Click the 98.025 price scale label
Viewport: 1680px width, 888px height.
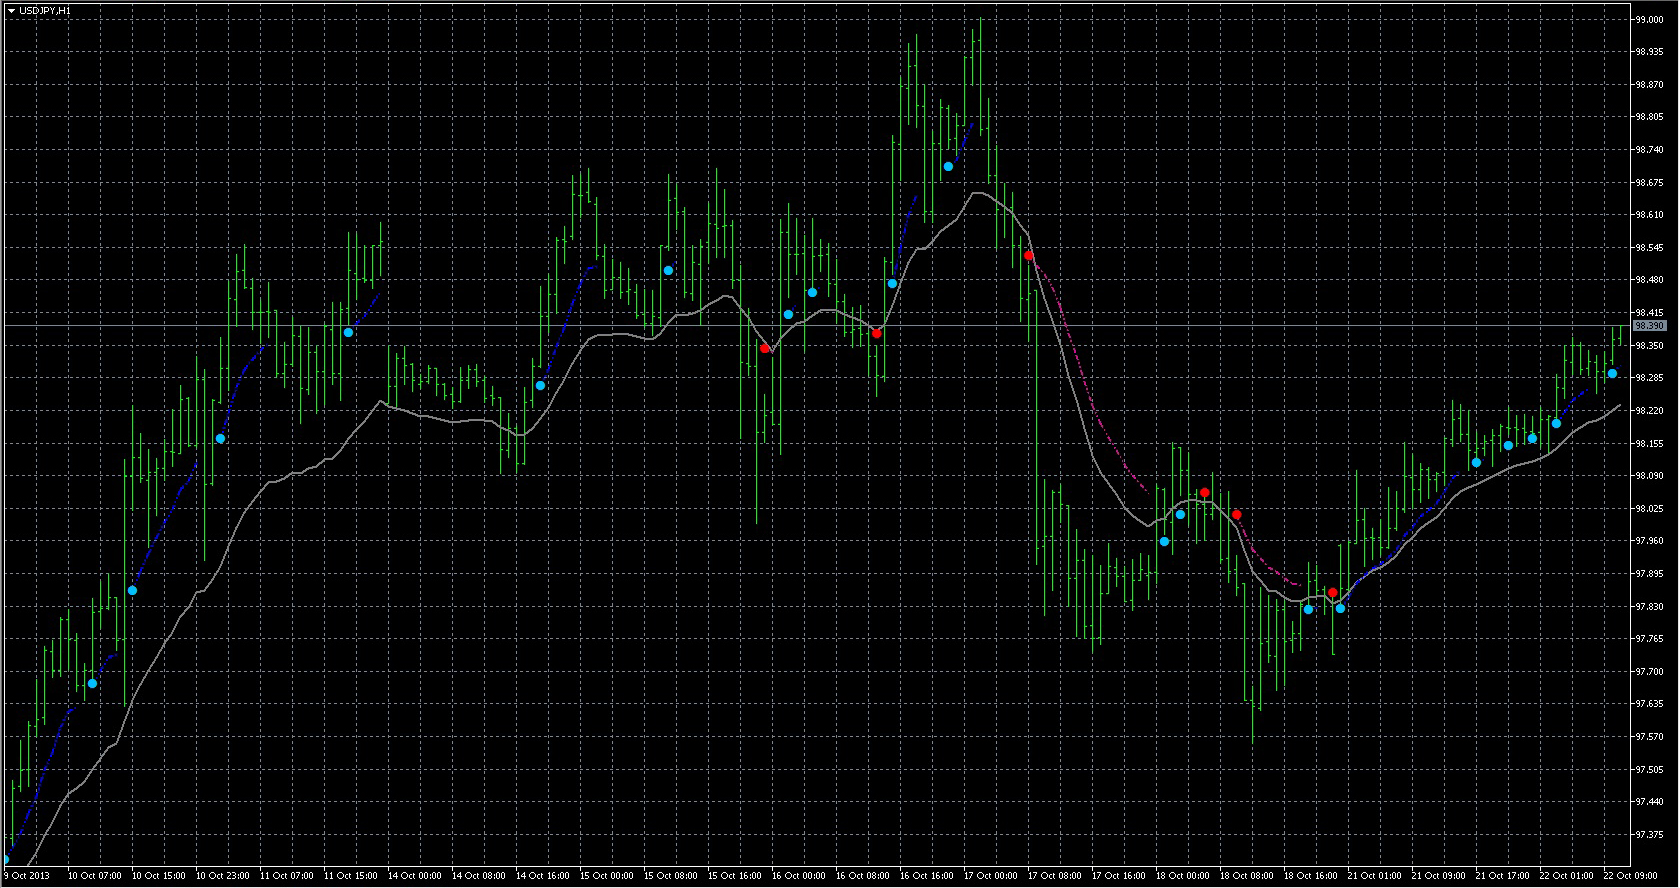pos(1648,508)
